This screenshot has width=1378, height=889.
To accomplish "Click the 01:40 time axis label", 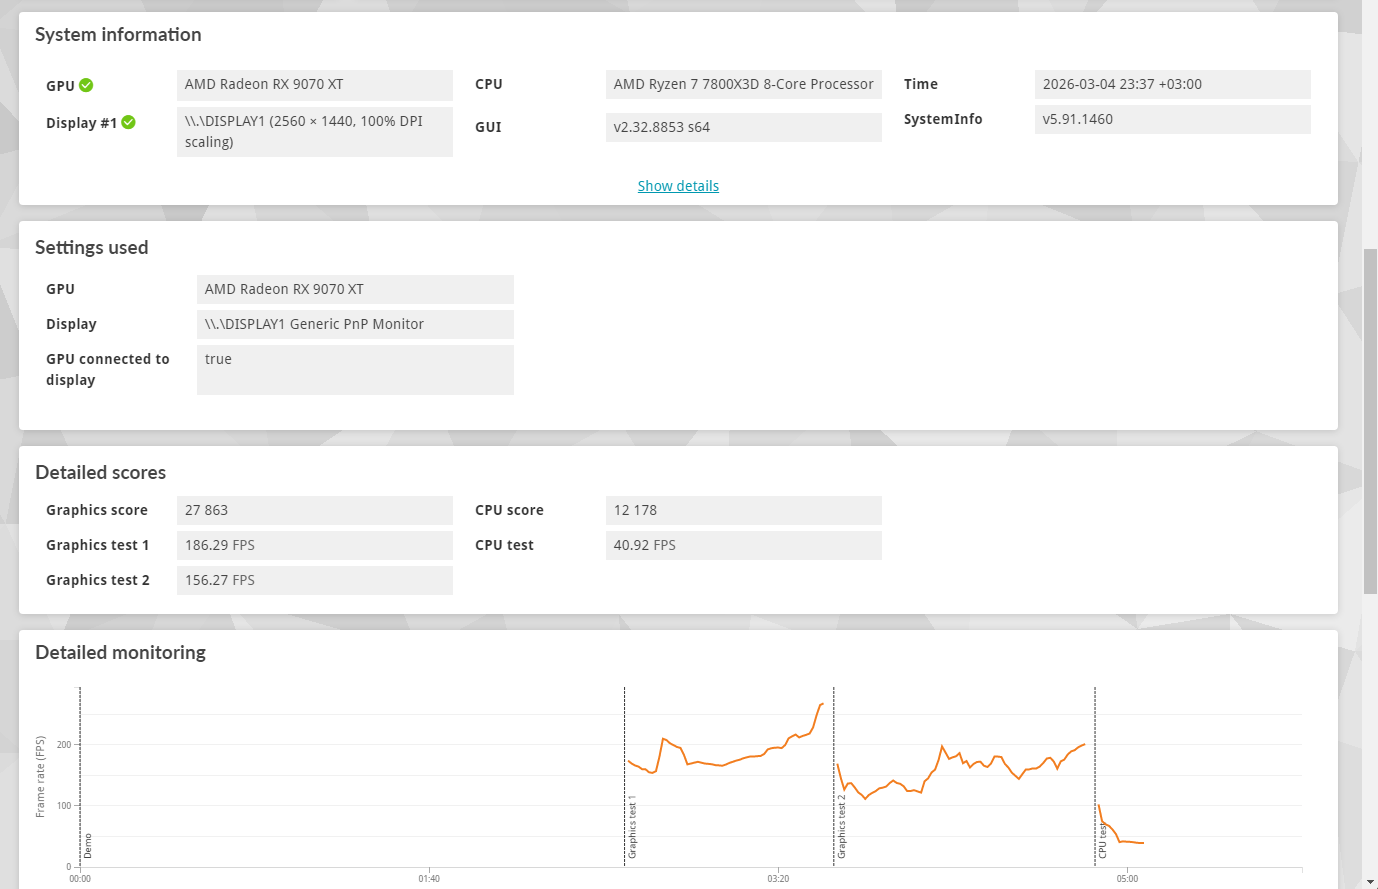I will click(x=429, y=879).
